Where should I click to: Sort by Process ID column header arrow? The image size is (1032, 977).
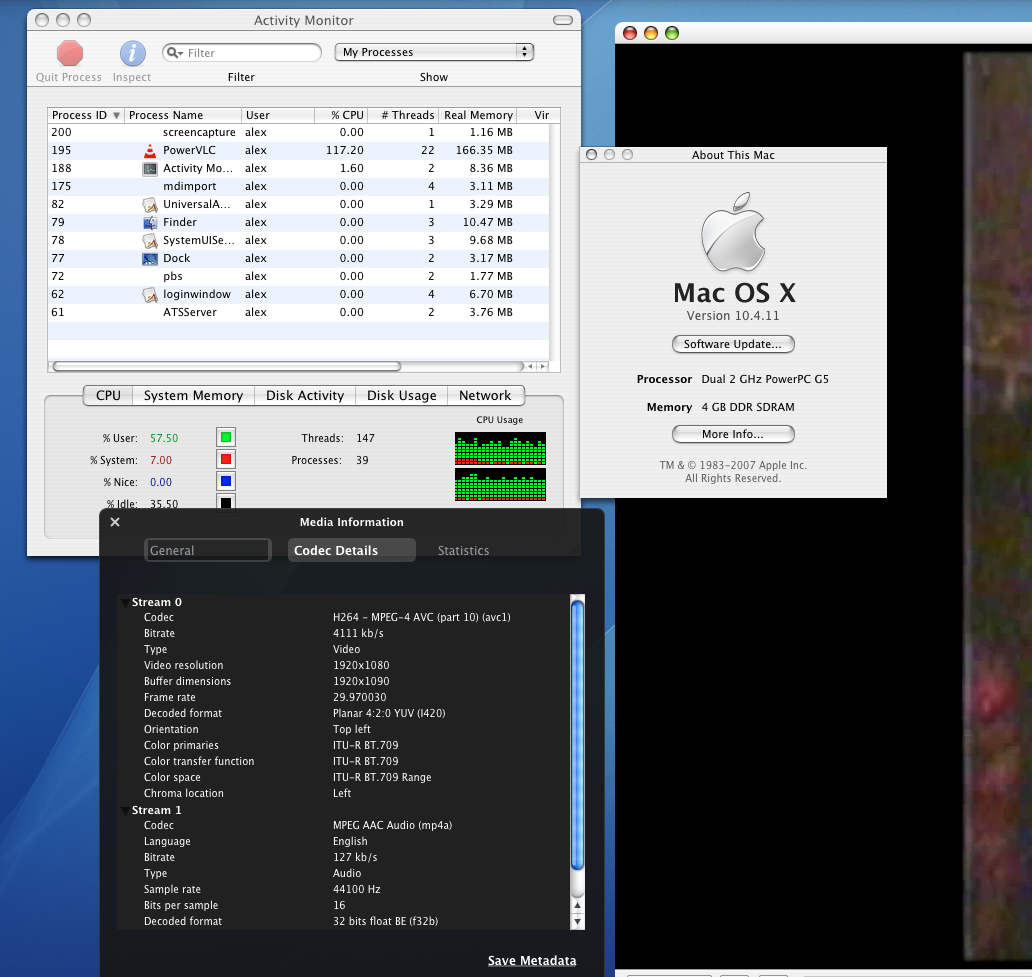coord(116,115)
